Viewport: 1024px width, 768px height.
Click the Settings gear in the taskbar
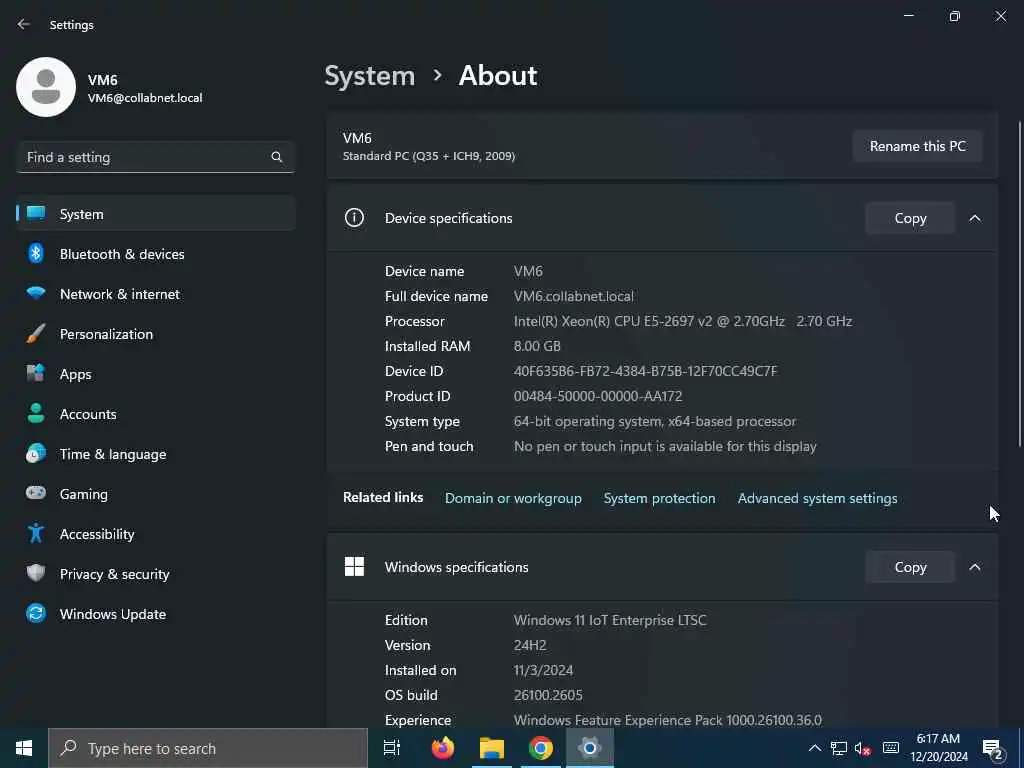pyautogui.click(x=590, y=748)
